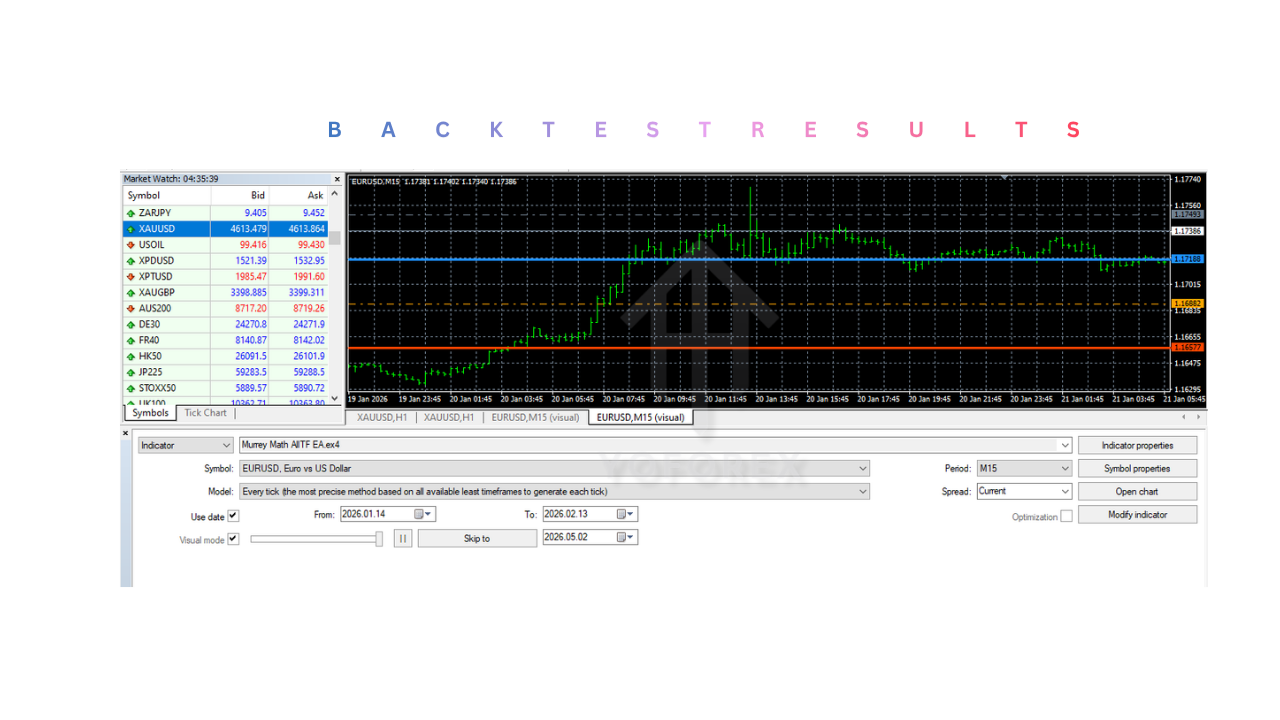Click the Skip to button
The image size is (1280, 720).
point(477,538)
